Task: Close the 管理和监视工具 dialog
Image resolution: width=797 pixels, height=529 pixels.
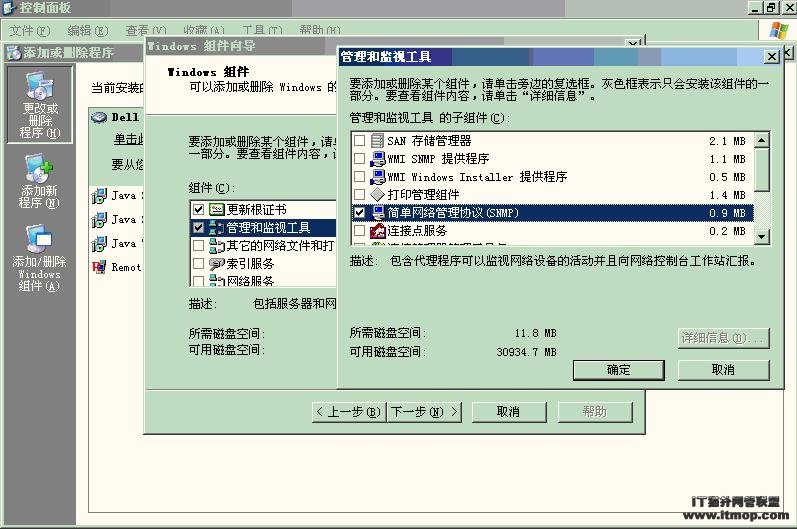Action: (x=772, y=56)
